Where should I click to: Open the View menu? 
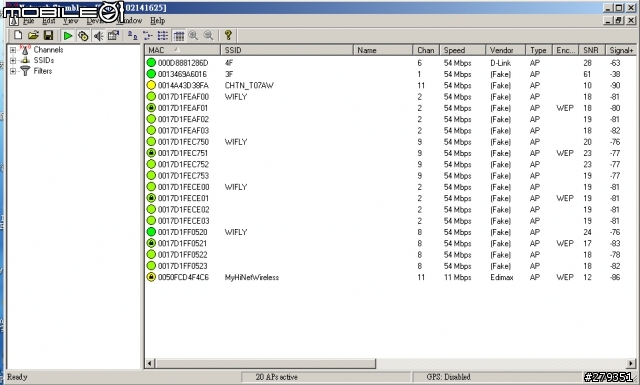70,20
